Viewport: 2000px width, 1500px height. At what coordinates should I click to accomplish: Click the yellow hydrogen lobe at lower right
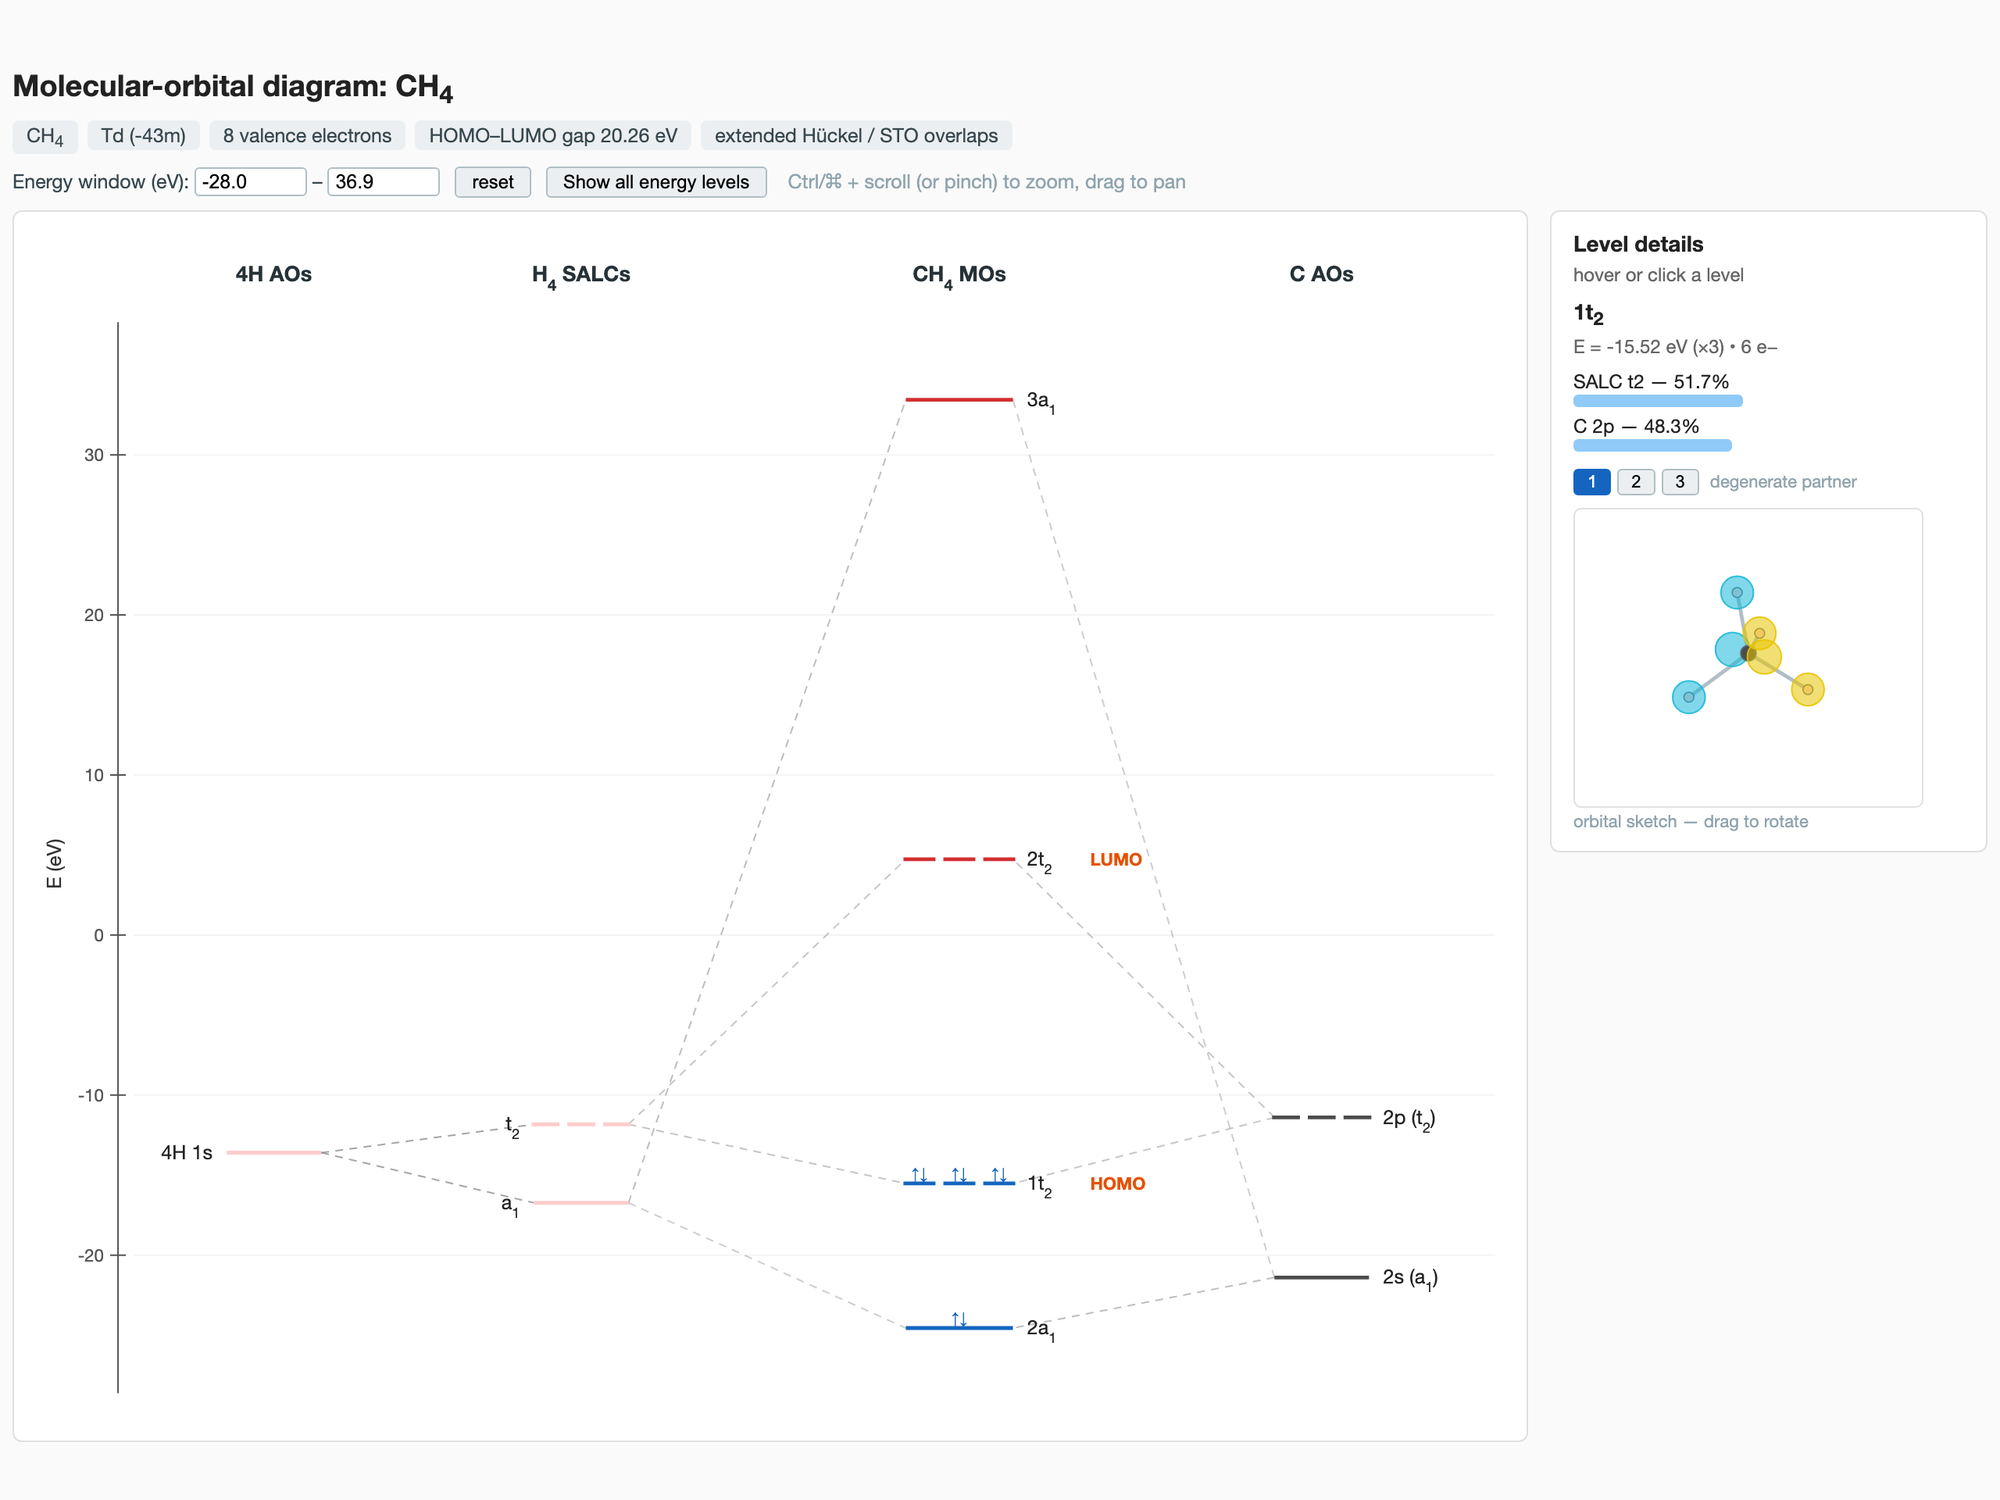click(x=1807, y=689)
